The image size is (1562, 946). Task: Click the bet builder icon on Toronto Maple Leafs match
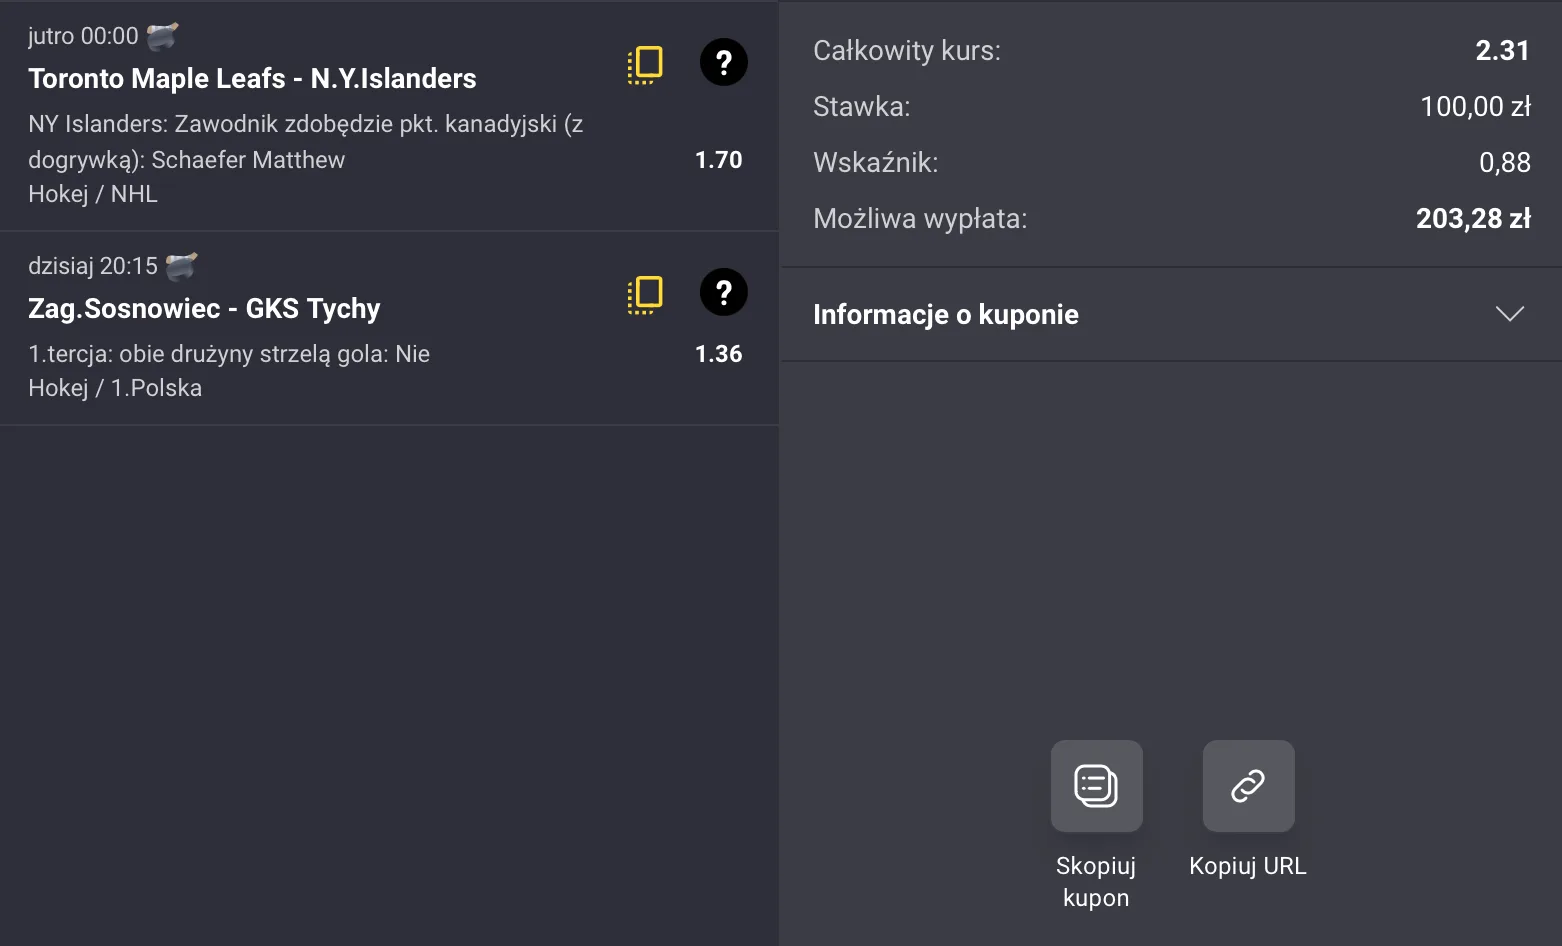[645, 62]
